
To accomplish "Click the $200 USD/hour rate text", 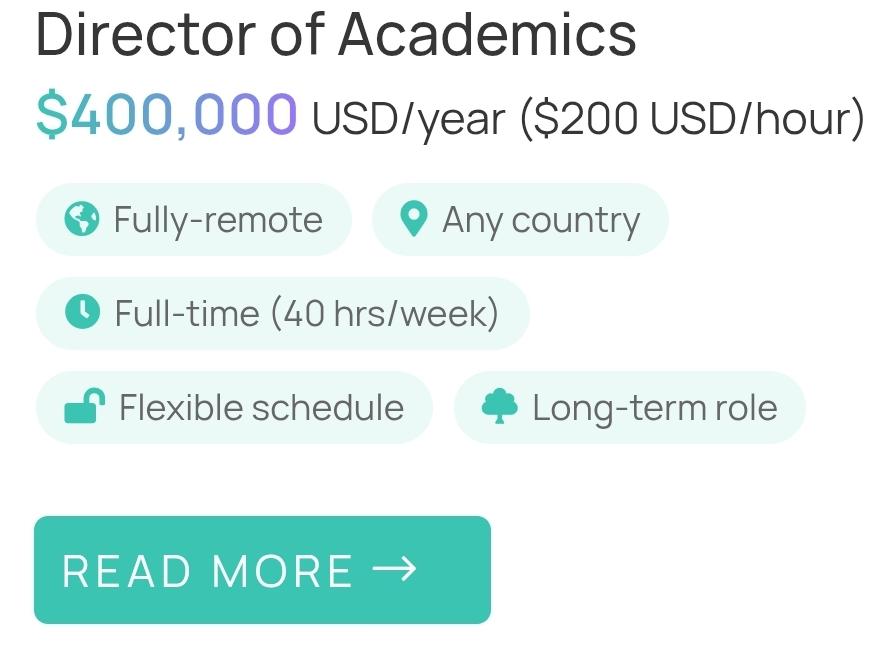I will (x=692, y=117).
